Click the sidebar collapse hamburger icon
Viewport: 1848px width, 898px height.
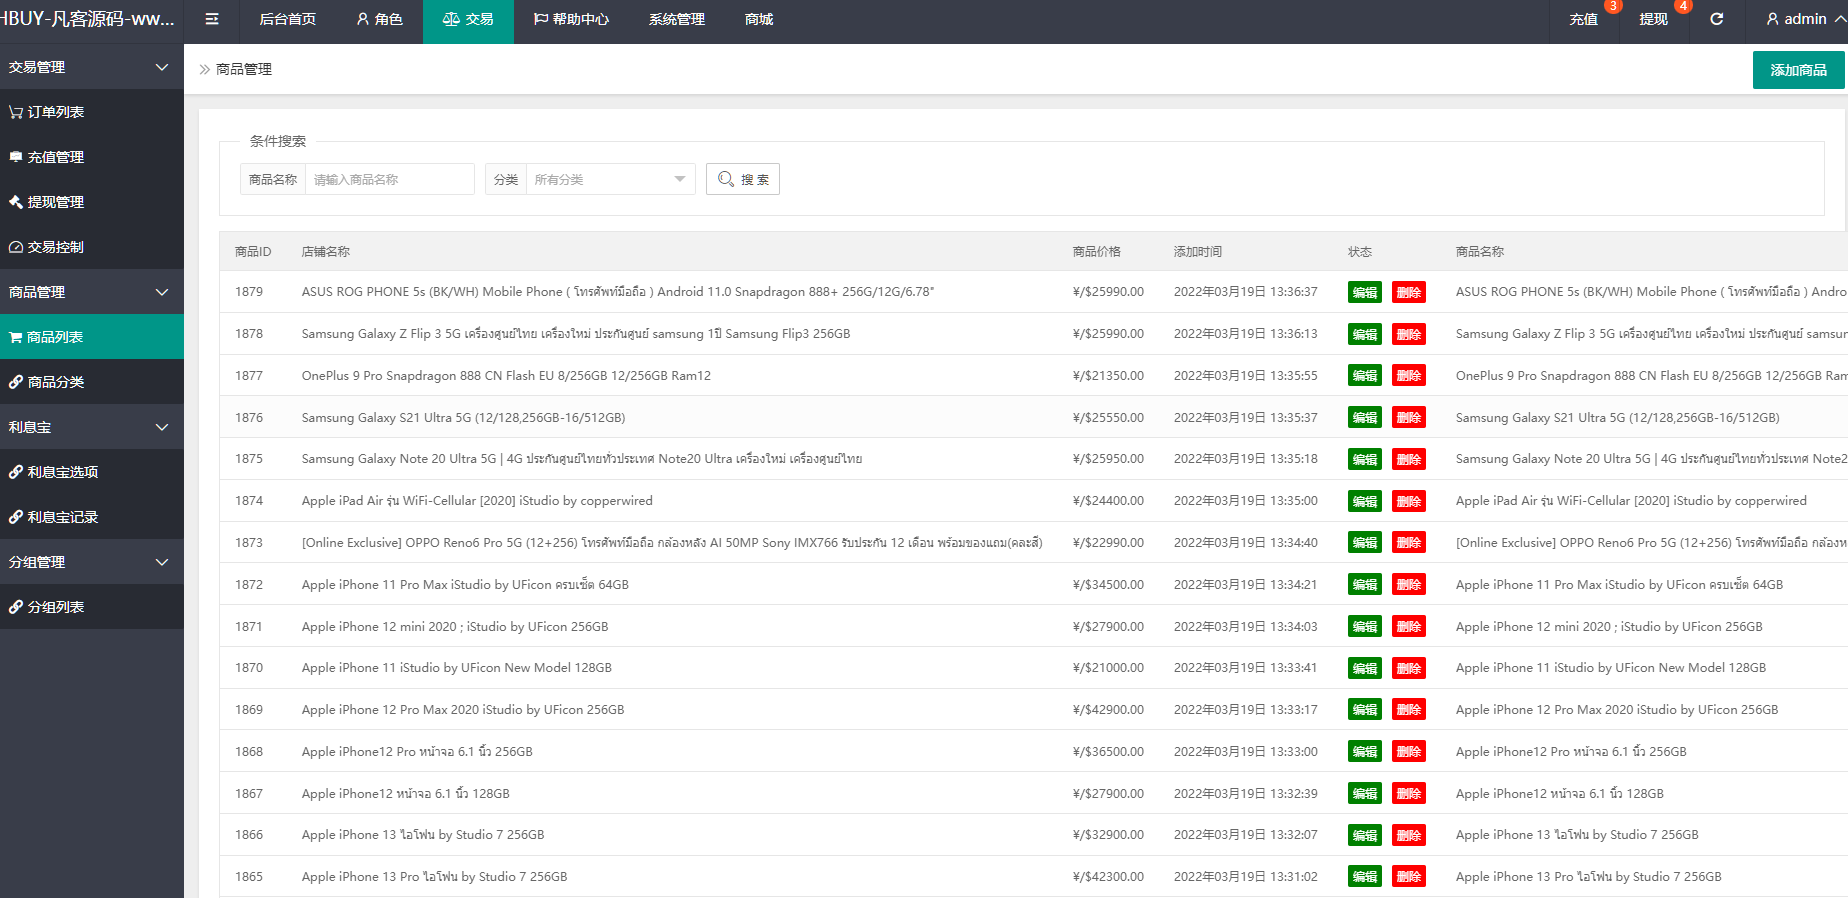pos(211,19)
